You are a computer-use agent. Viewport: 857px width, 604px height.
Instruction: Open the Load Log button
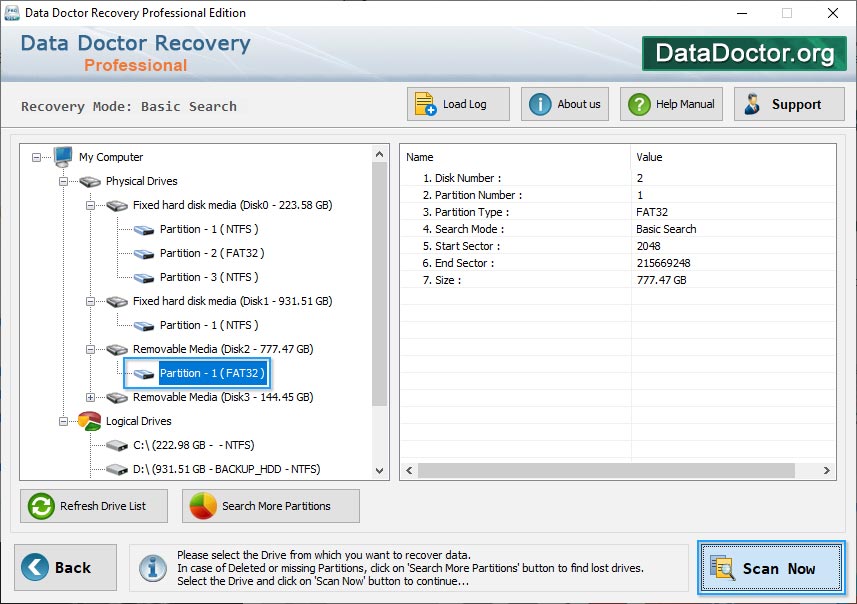(x=458, y=104)
